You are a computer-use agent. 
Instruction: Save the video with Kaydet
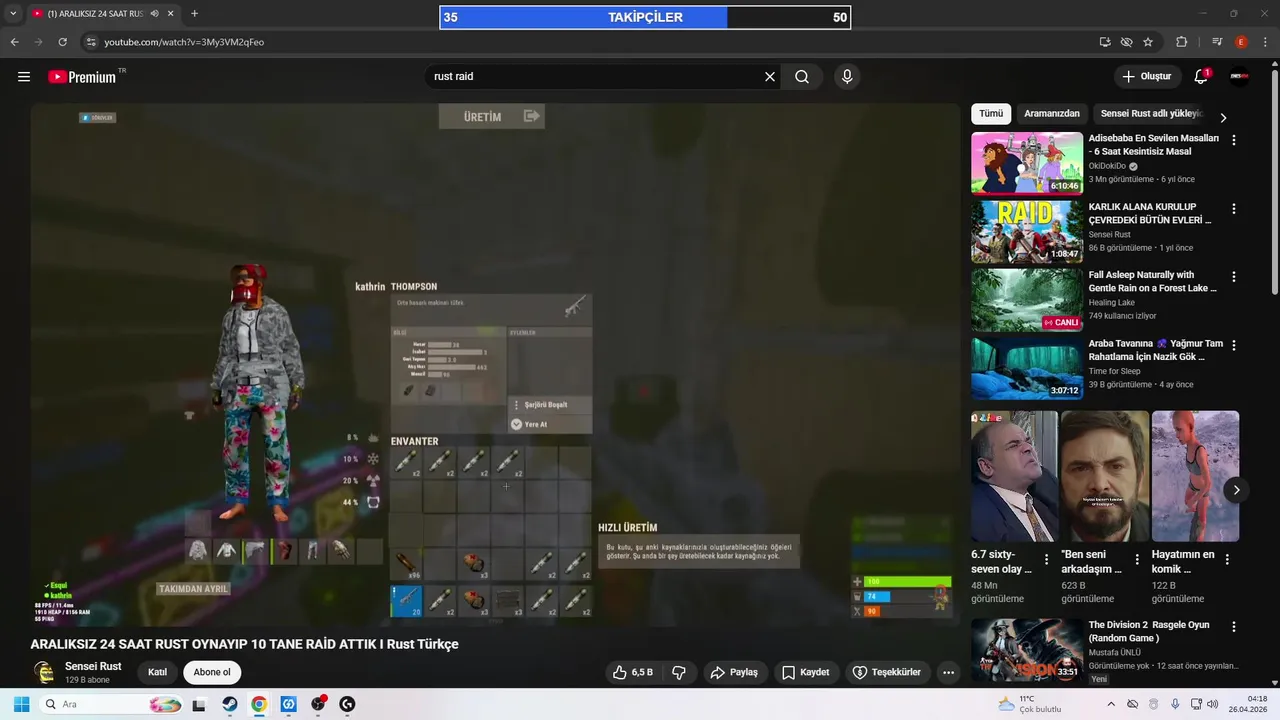pos(805,672)
